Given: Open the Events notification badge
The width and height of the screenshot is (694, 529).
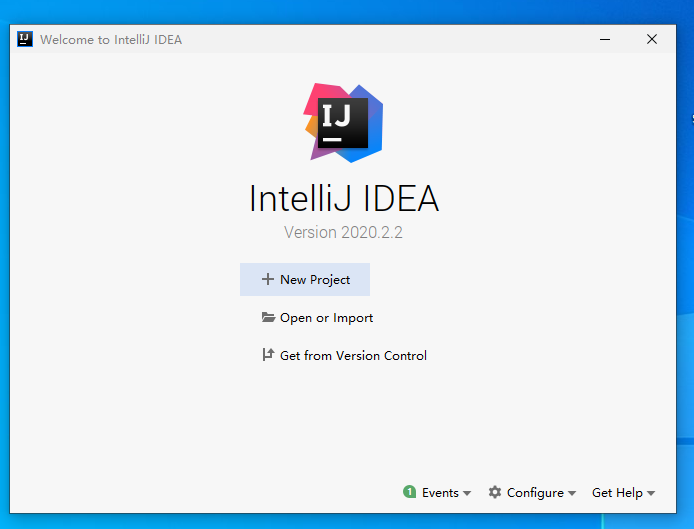Looking at the screenshot, I should [x=409, y=492].
